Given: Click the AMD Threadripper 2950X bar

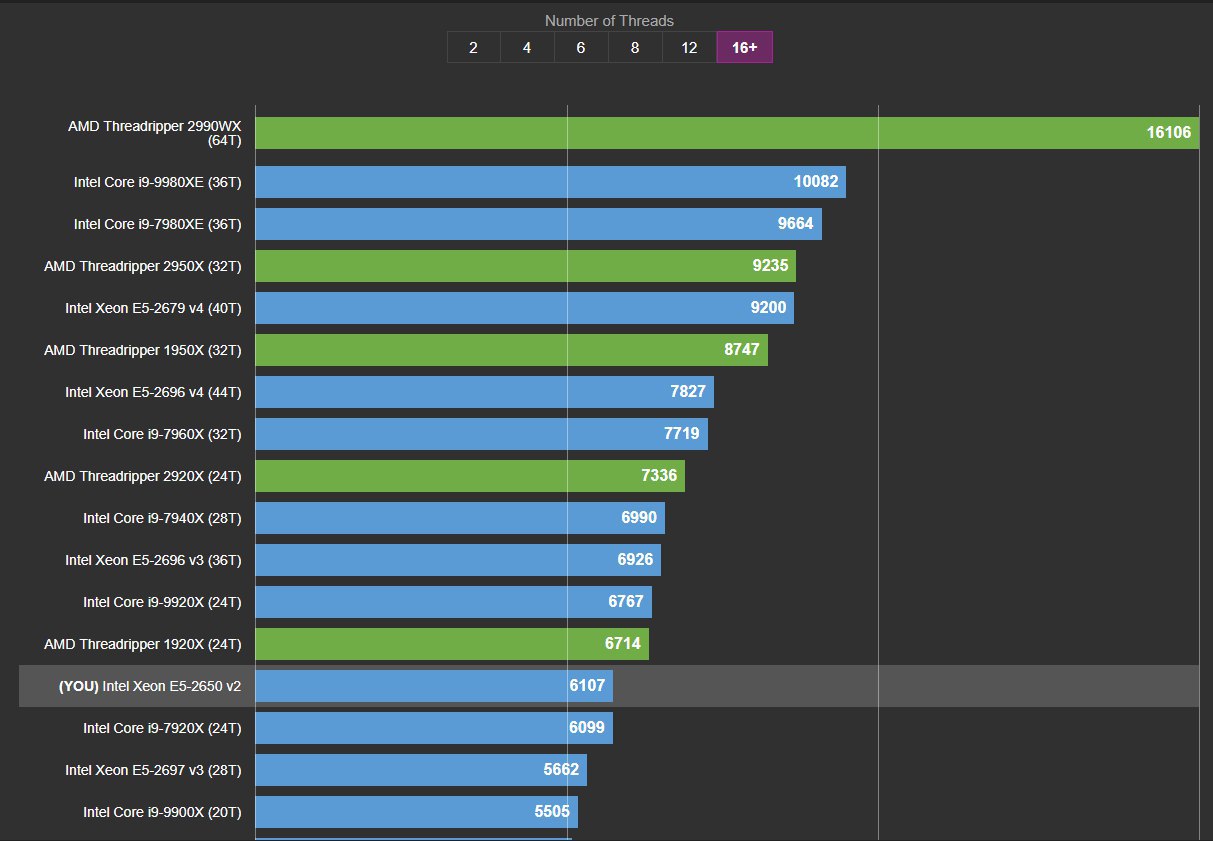Looking at the screenshot, I should click(526, 266).
